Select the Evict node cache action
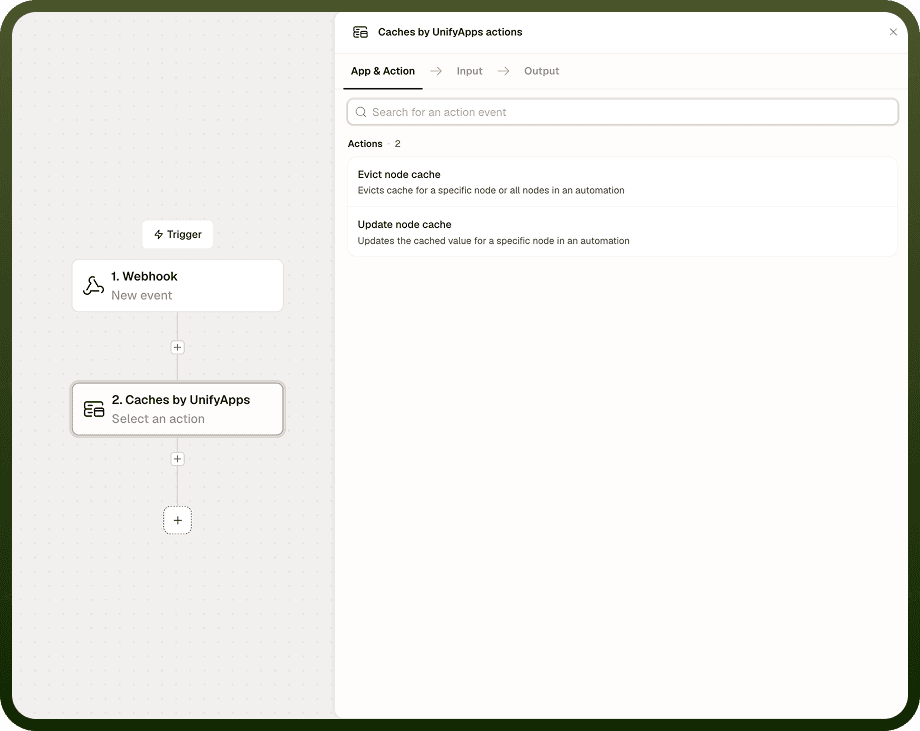 pos(623,182)
